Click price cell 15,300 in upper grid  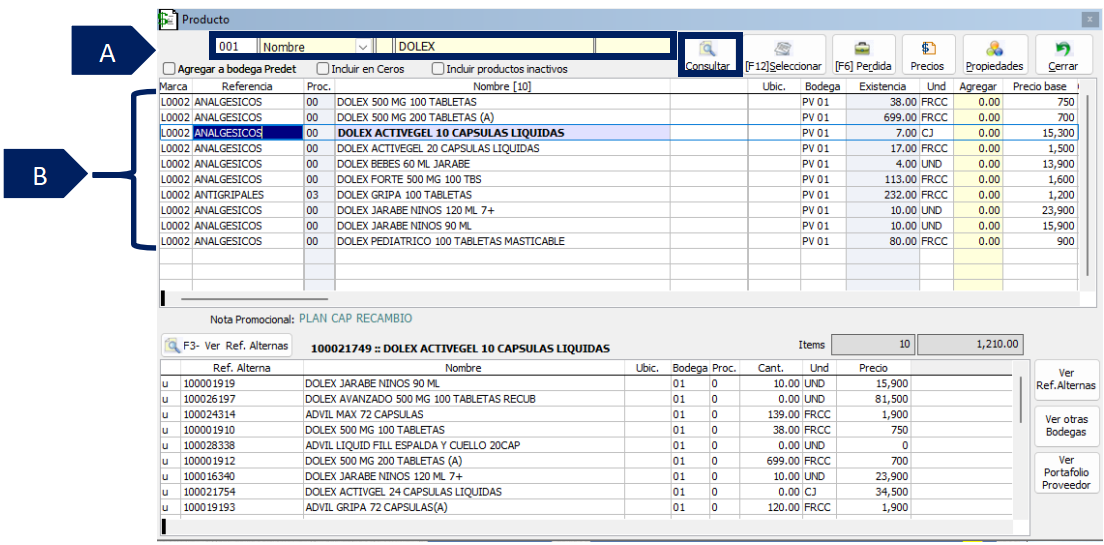point(1039,132)
